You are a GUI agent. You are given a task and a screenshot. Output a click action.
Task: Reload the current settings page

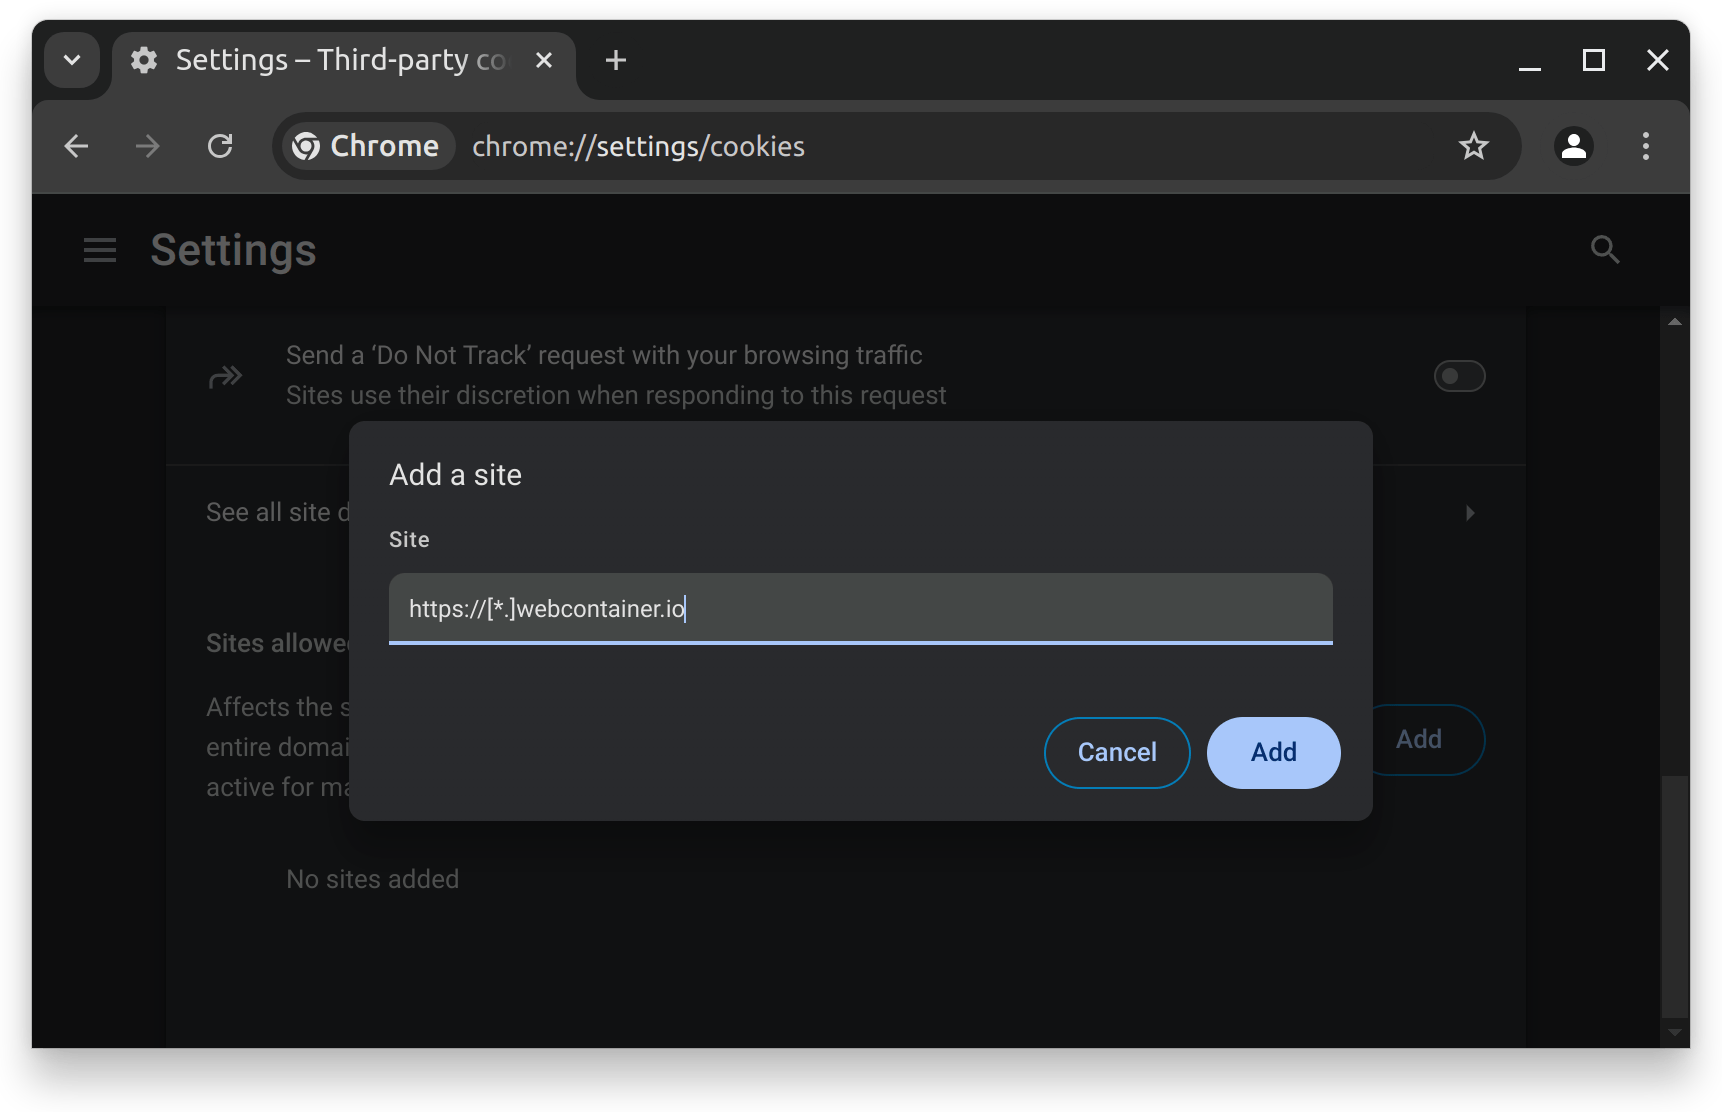[220, 147]
